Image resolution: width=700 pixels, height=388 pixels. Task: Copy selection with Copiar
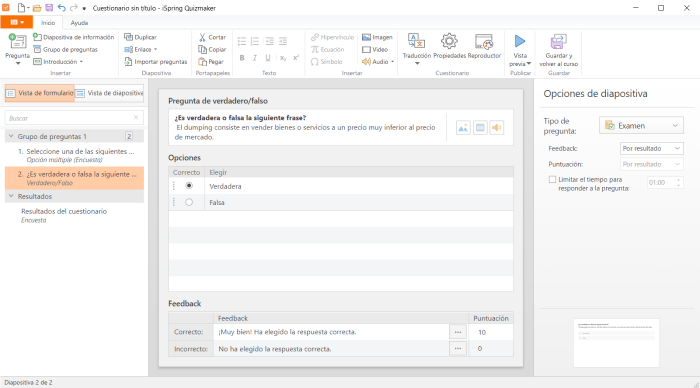tap(212, 49)
